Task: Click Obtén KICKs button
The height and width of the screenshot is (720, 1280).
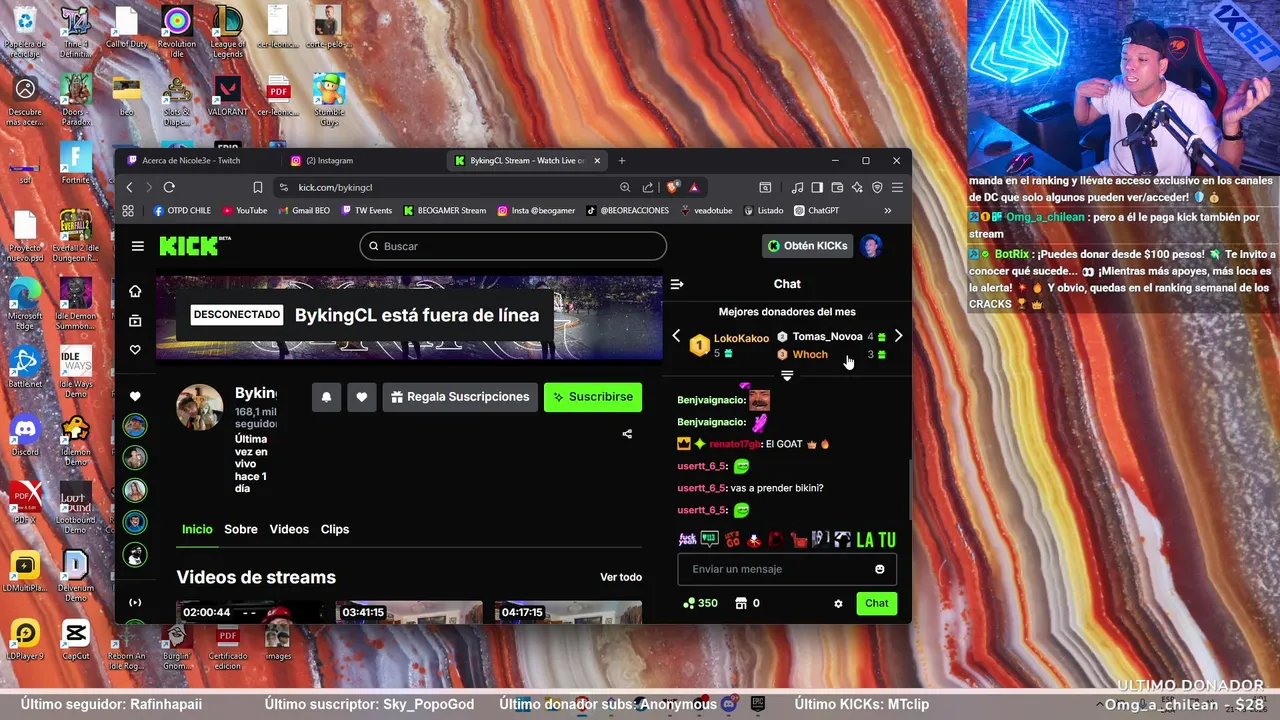Action: (807, 246)
